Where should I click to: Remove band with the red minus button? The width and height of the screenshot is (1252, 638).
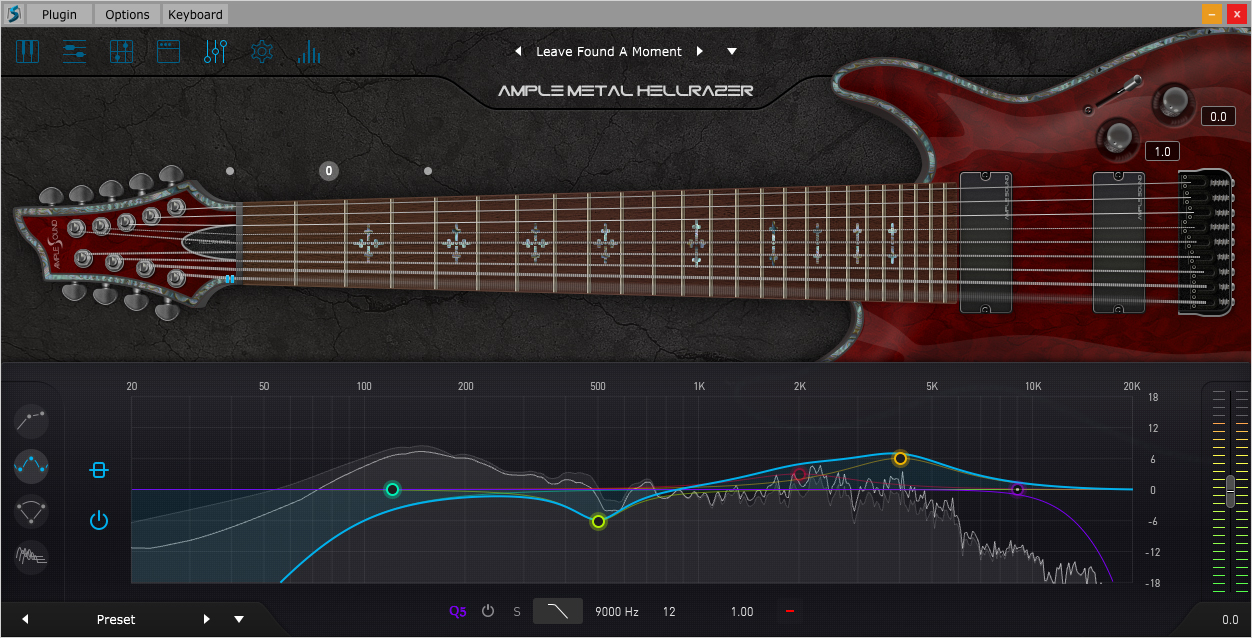(x=790, y=611)
